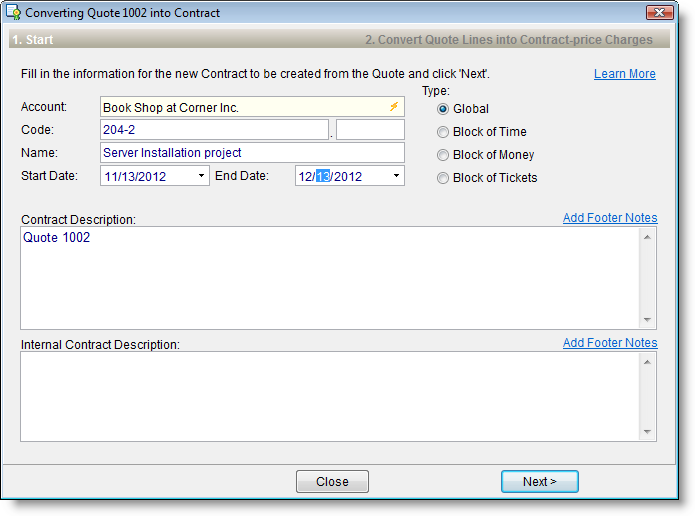Close the Converting Quote dialog window
The width and height of the screenshot is (695, 516).
click(x=659, y=13)
